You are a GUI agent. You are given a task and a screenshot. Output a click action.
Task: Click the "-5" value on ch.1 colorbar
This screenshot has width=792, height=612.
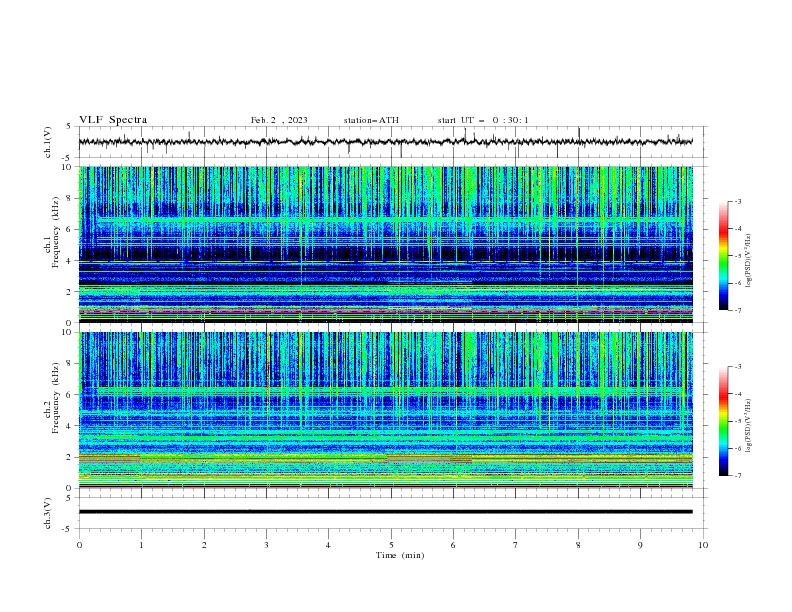point(738,256)
